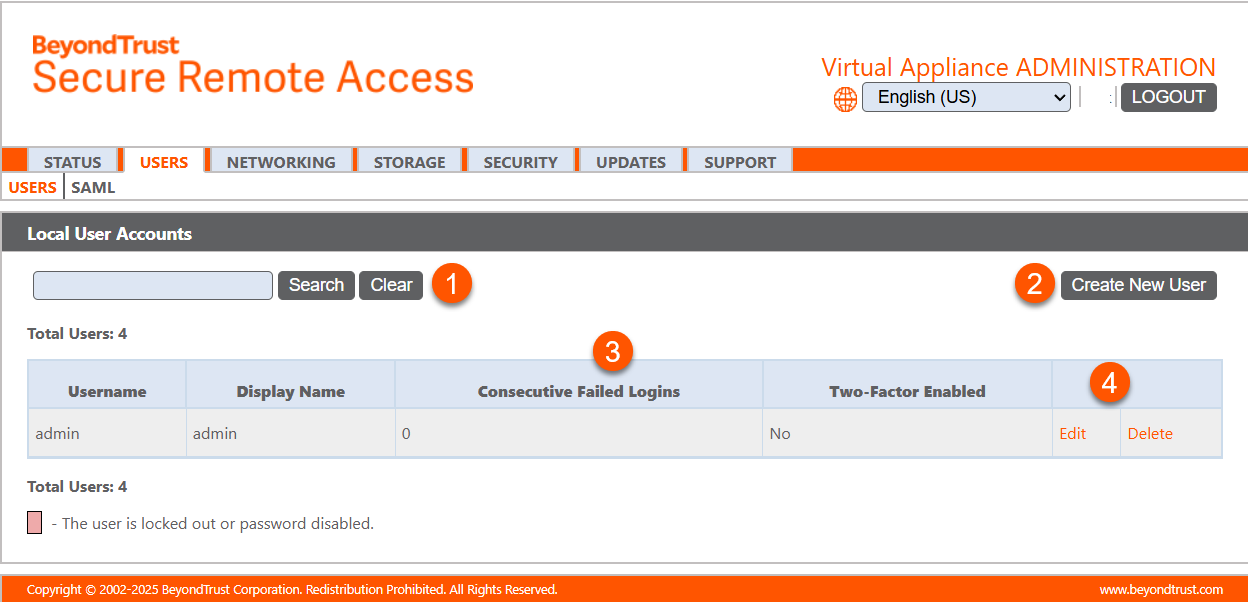The image size is (1248, 602).
Task: Select the USERS sub-tab
Action: click(32, 187)
